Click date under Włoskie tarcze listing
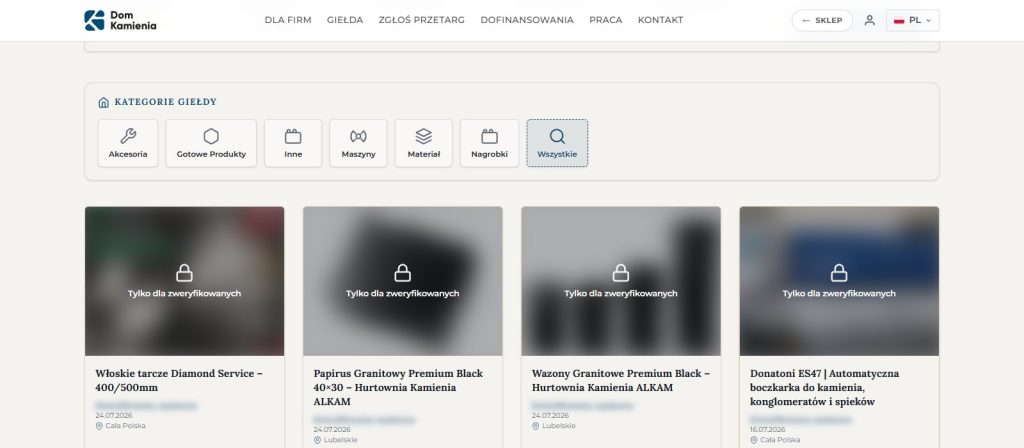 coord(113,415)
